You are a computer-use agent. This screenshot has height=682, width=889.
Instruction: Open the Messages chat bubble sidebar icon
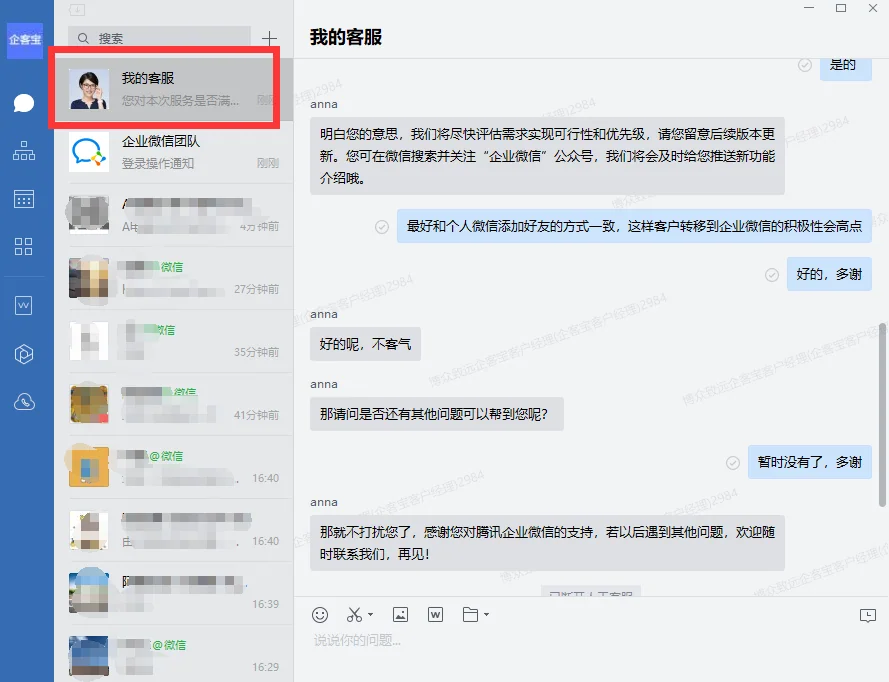(x=24, y=103)
